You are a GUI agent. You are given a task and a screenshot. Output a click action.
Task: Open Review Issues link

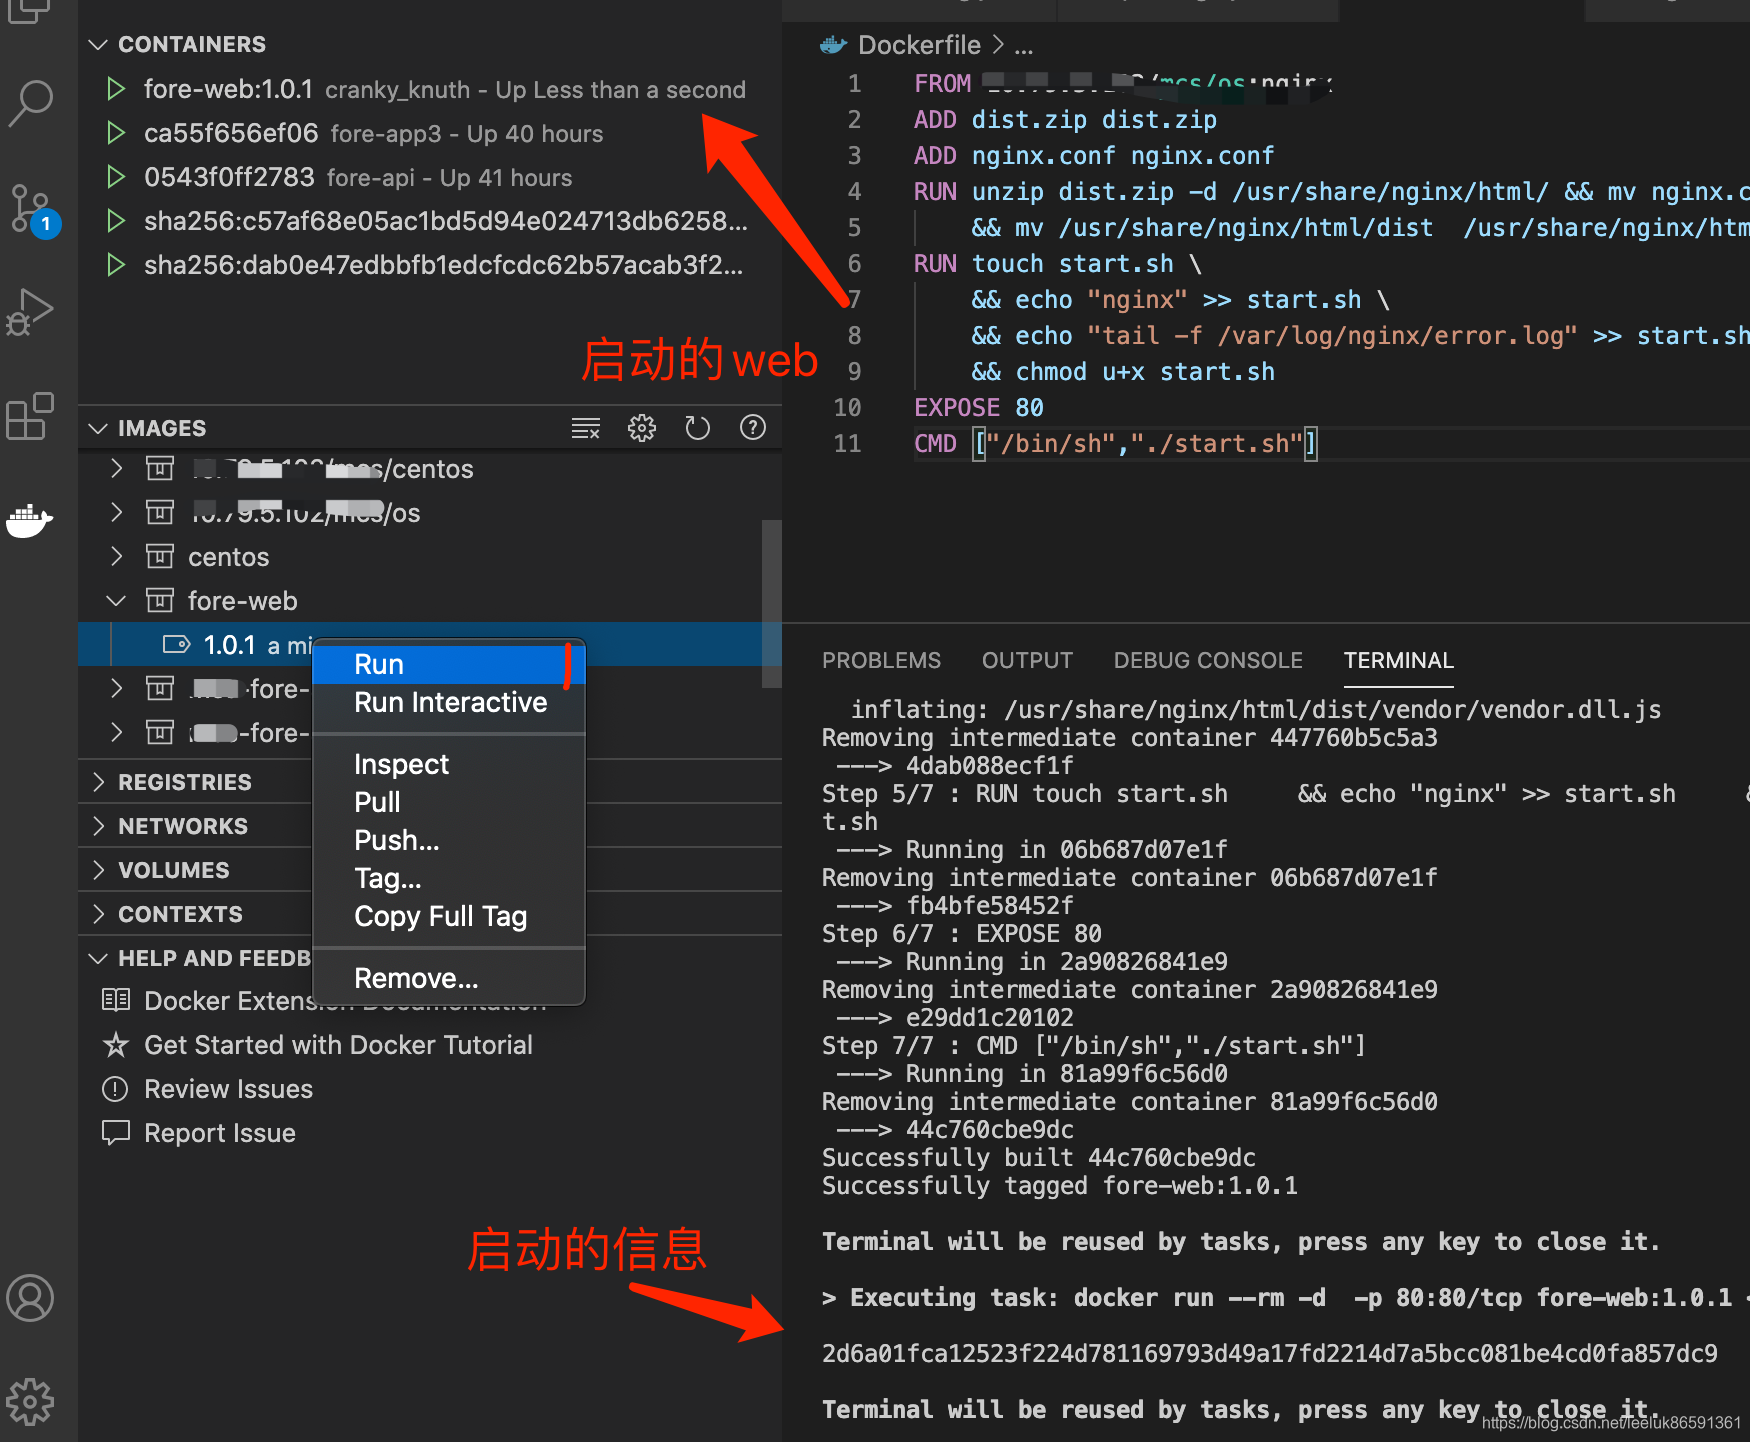(x=228, y=1089)
